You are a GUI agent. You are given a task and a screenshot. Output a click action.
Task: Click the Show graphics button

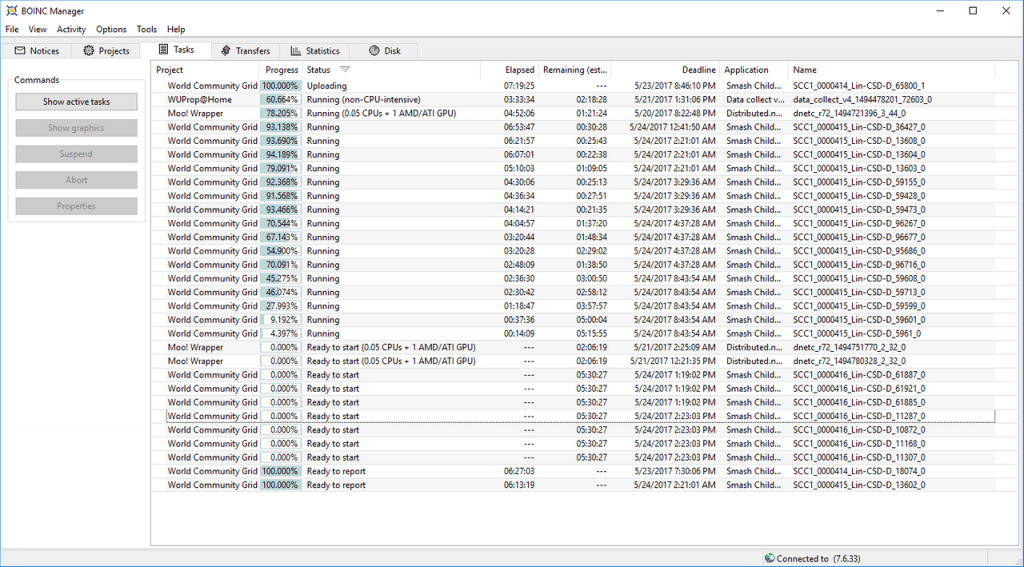coord(76,127)
